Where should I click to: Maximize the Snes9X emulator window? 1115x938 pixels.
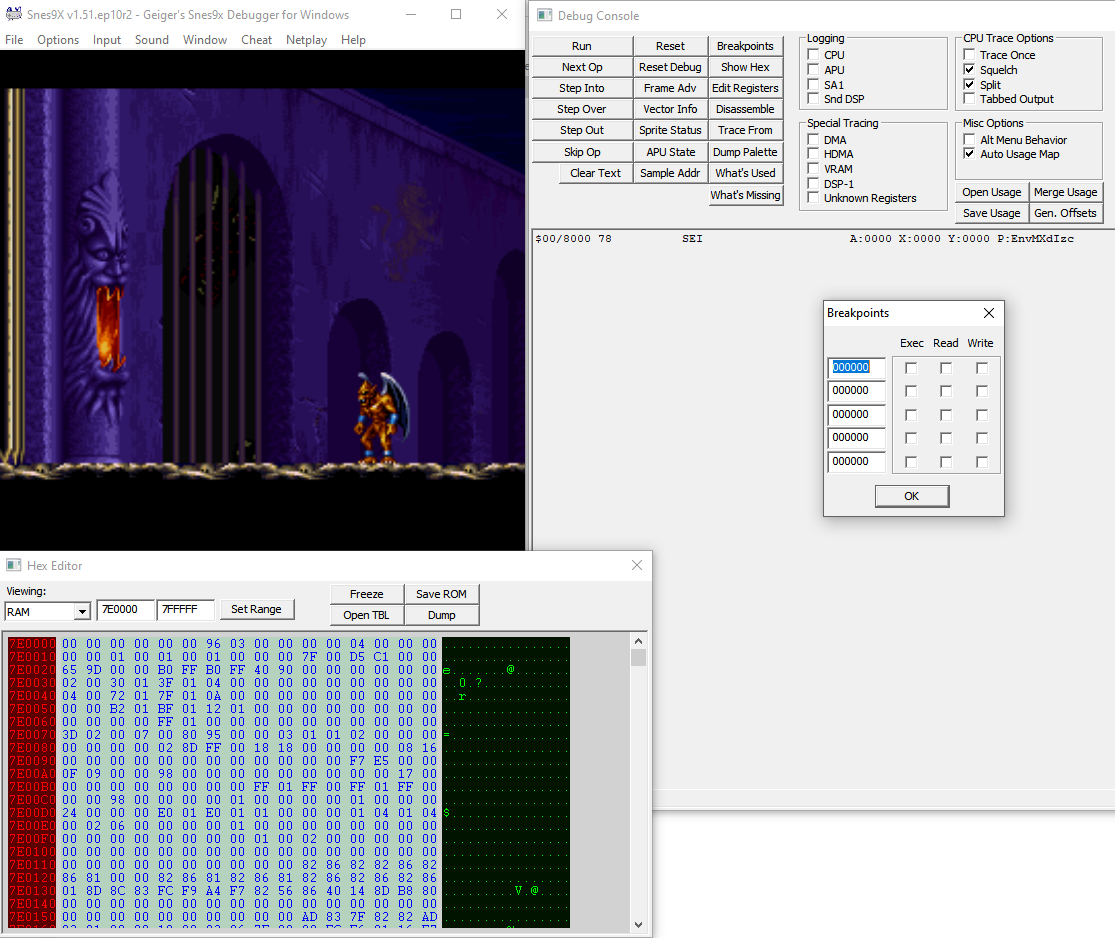click(456, 15)
